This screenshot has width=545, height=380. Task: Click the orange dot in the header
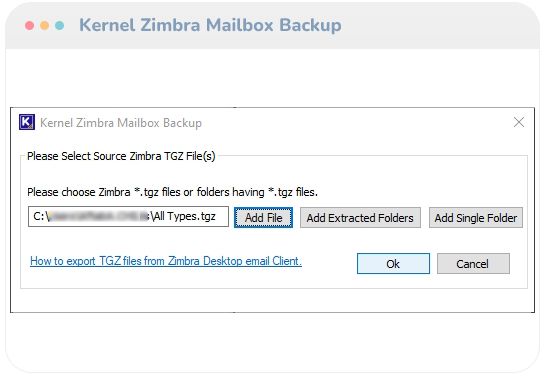[44, 25]
